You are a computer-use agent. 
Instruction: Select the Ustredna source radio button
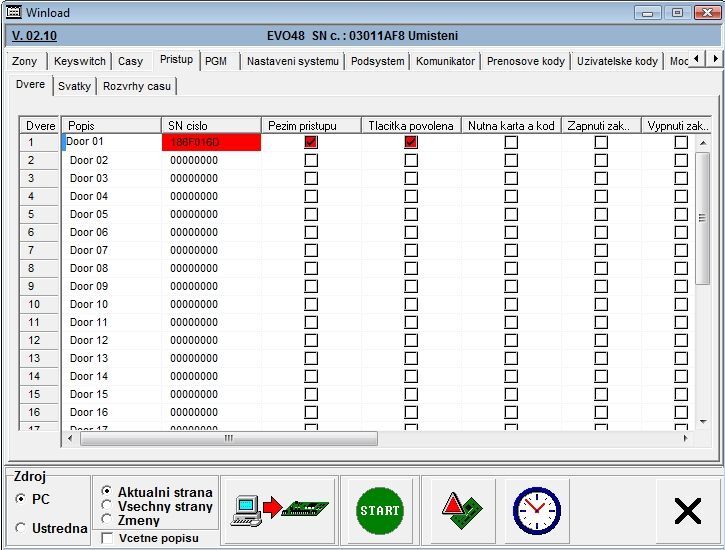pyautogui.click(x=21, y=528)
